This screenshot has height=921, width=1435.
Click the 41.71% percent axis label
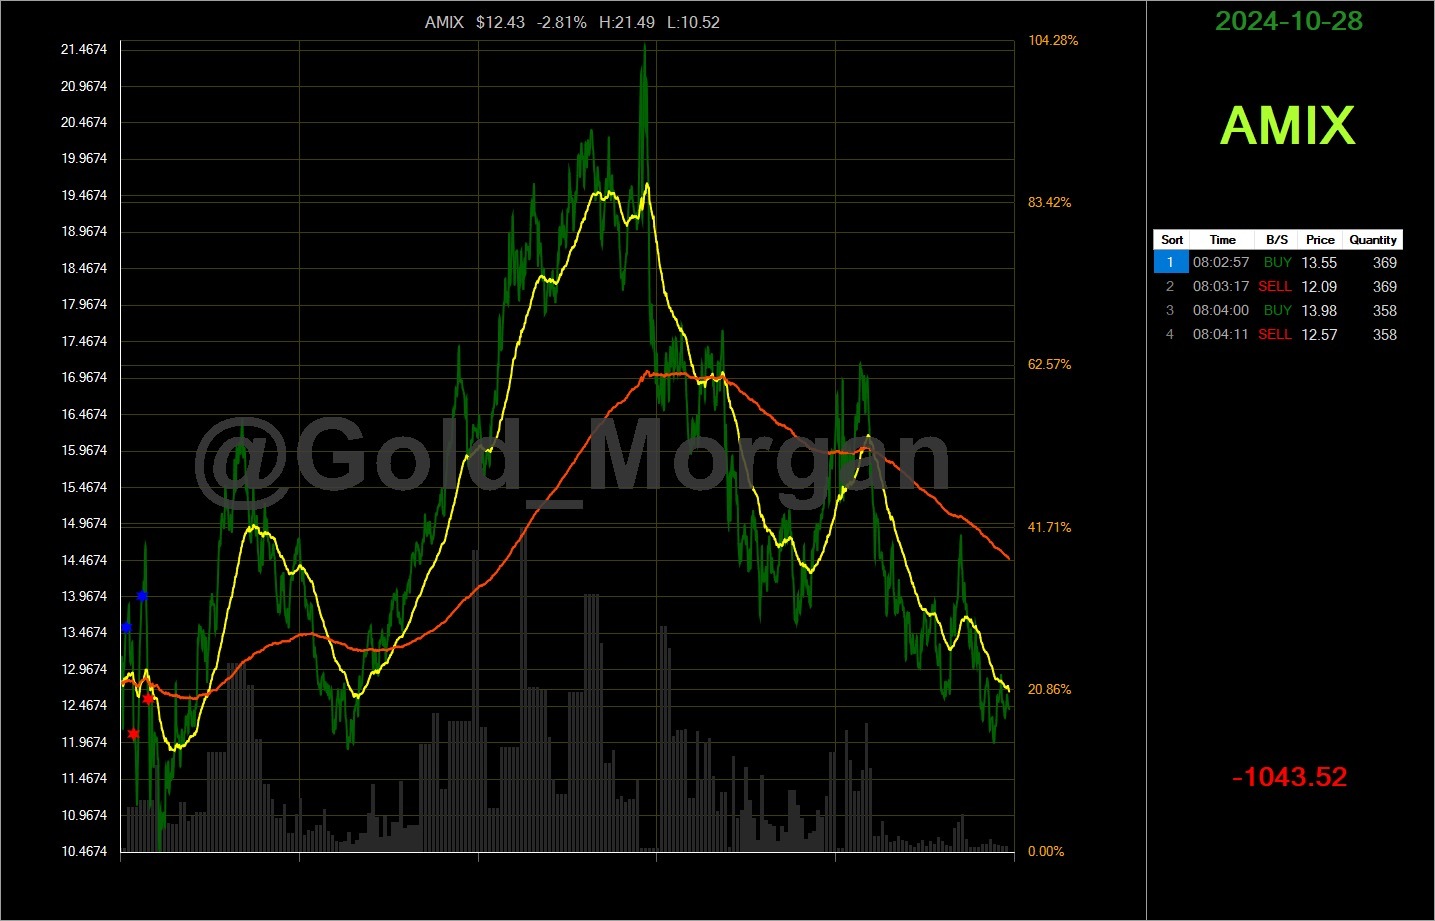point(1049,527)
